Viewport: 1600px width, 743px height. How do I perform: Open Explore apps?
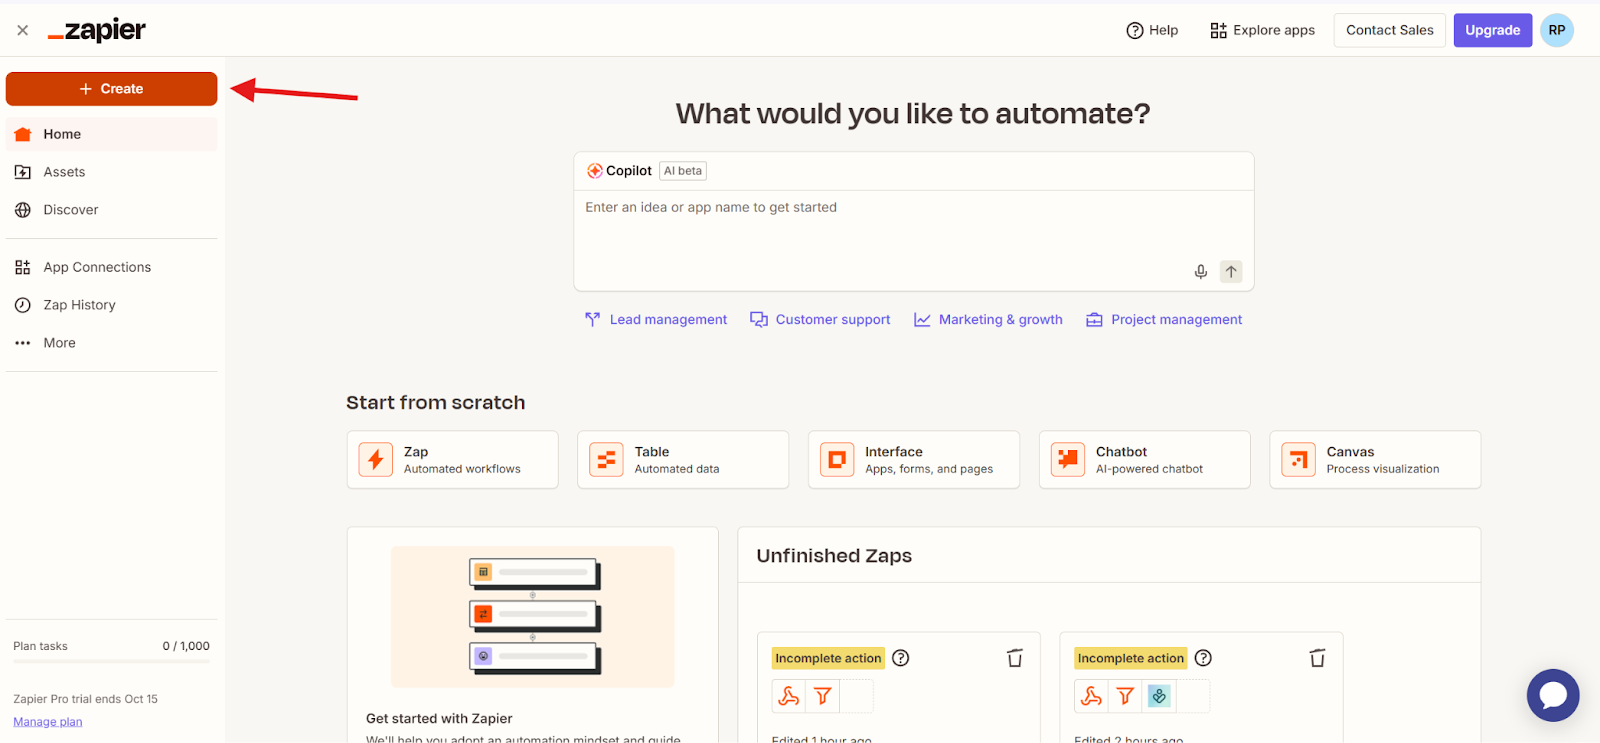click(1262, 30)
